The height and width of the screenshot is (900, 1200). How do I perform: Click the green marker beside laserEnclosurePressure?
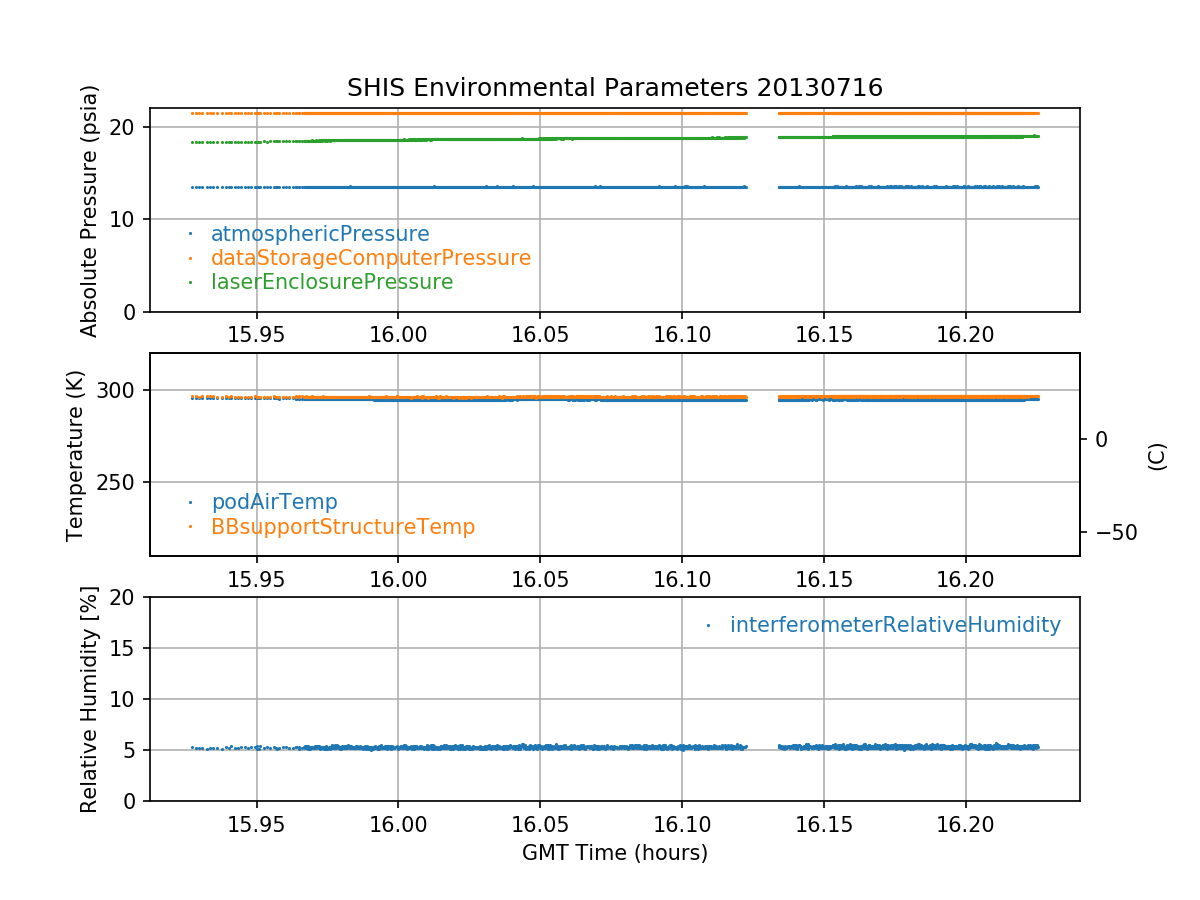(190, 282)
